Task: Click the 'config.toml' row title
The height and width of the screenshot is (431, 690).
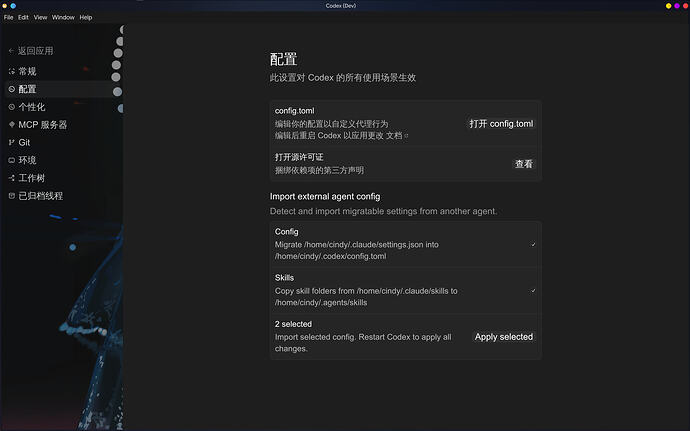Action: pyautogui.click(x=294, y=111)
